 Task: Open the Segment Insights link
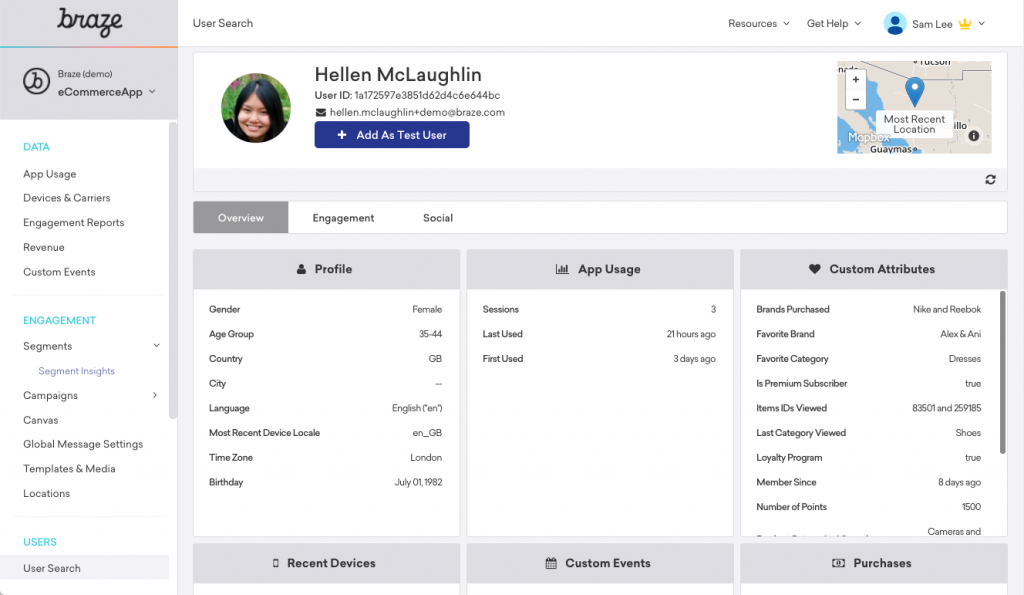(x=76, y=371)
